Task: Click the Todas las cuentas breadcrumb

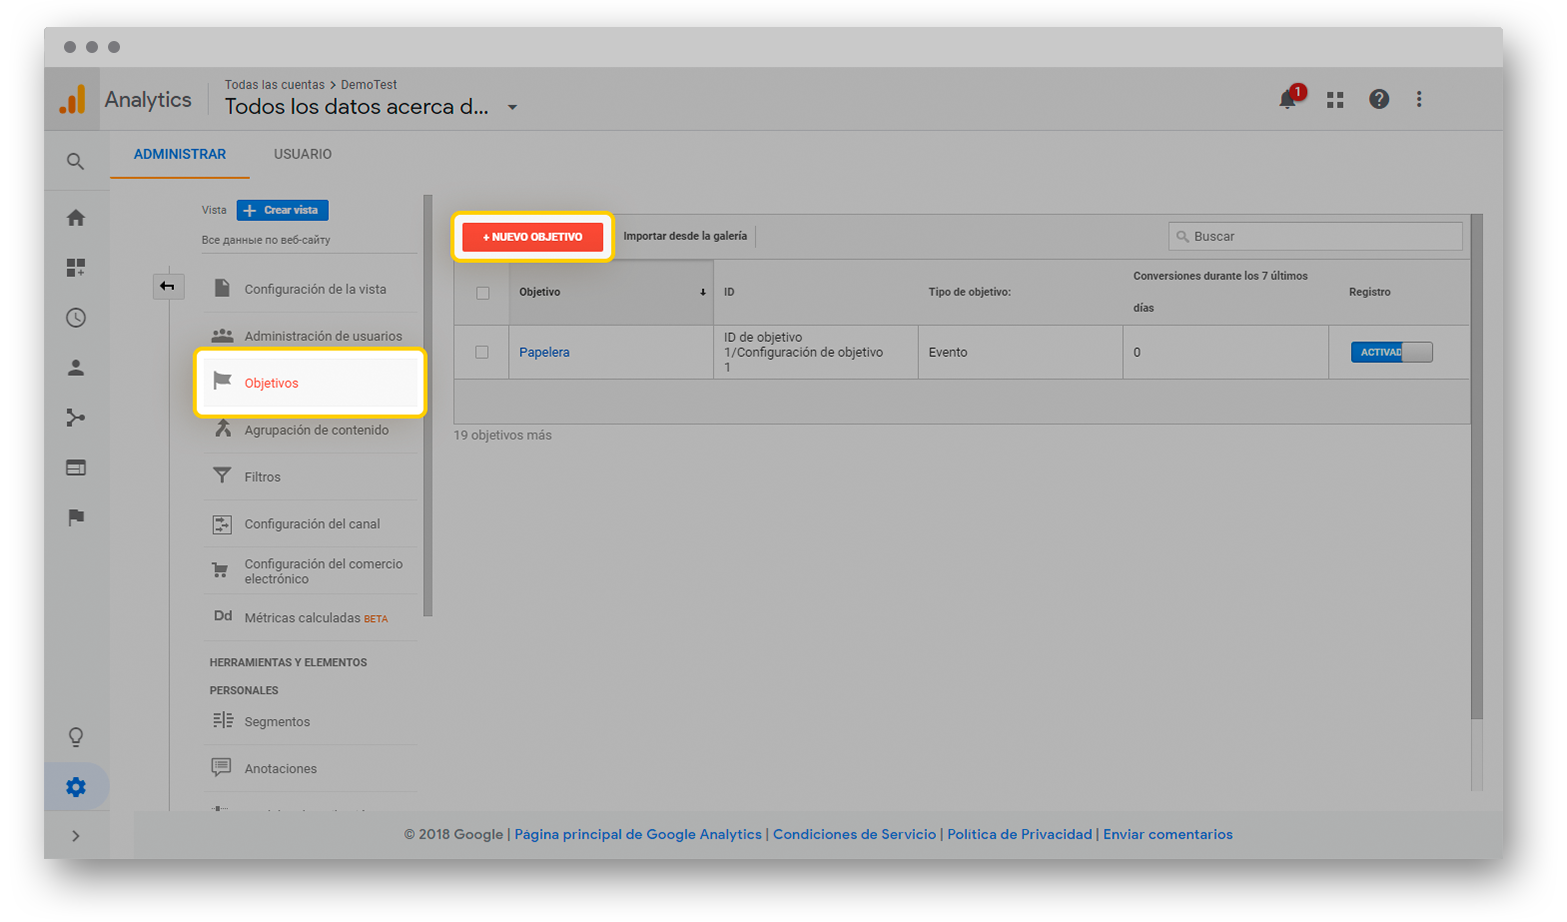Action: (x=274, y=85)
